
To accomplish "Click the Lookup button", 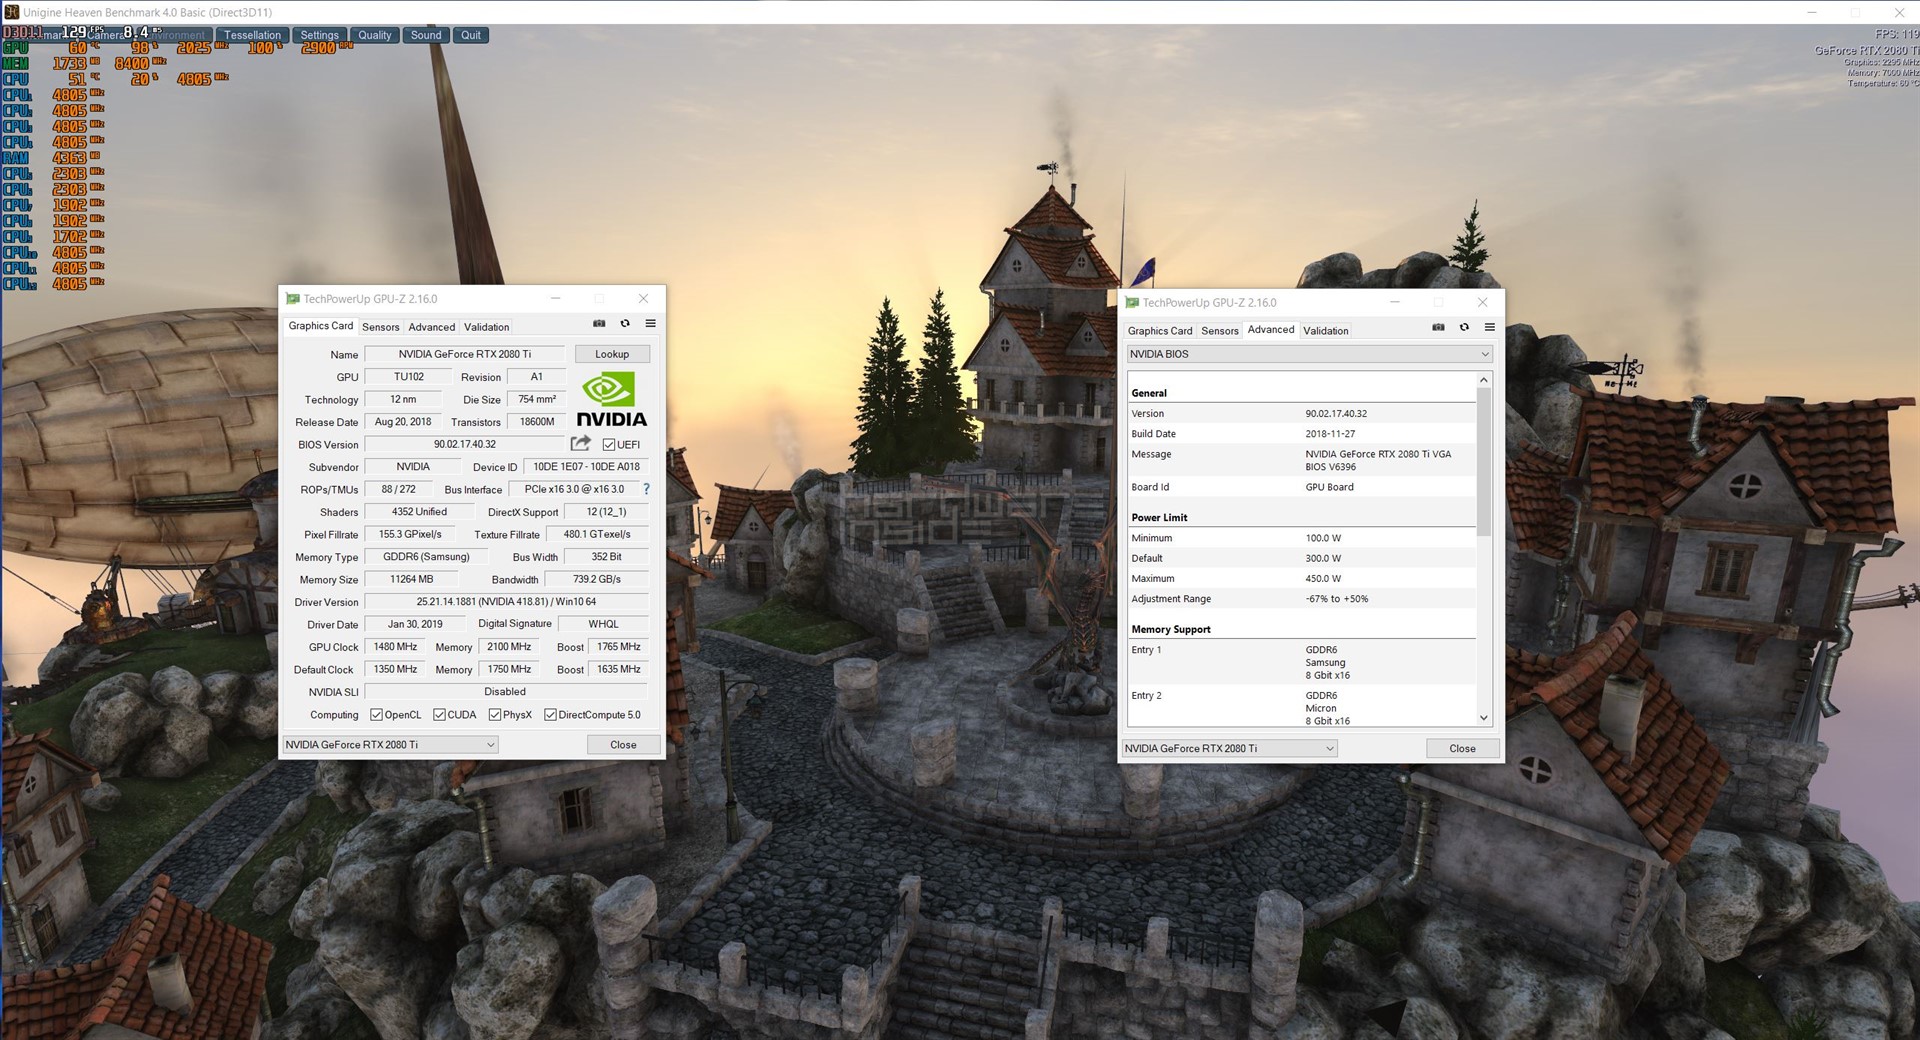I will tap(612, 354).
